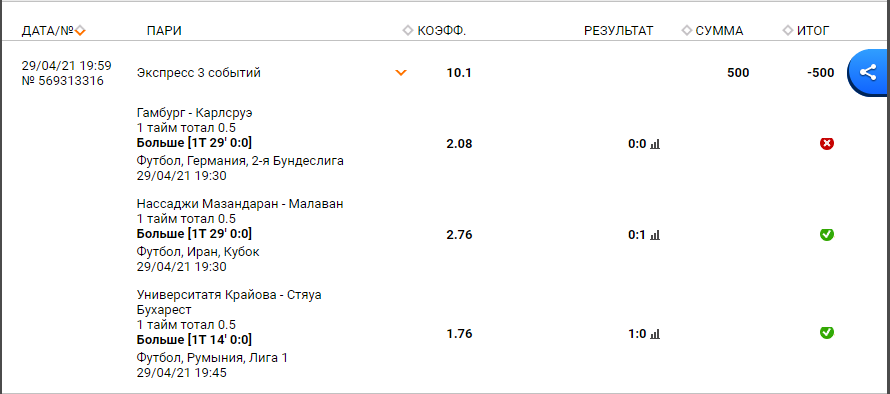Sort by СУММА column
The width and height of the screenshot is (890, 394).
(x=712, y=31)
